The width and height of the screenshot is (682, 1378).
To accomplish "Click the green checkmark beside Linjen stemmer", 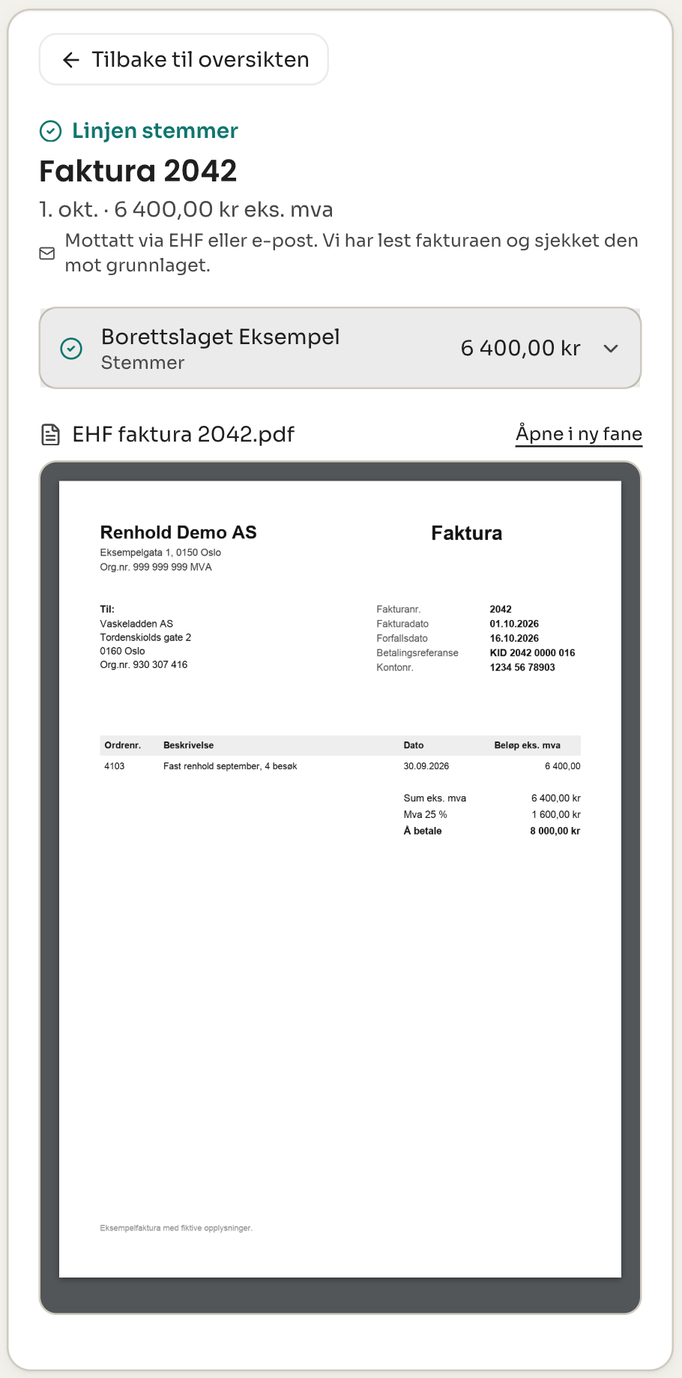I will pos(50,131).
